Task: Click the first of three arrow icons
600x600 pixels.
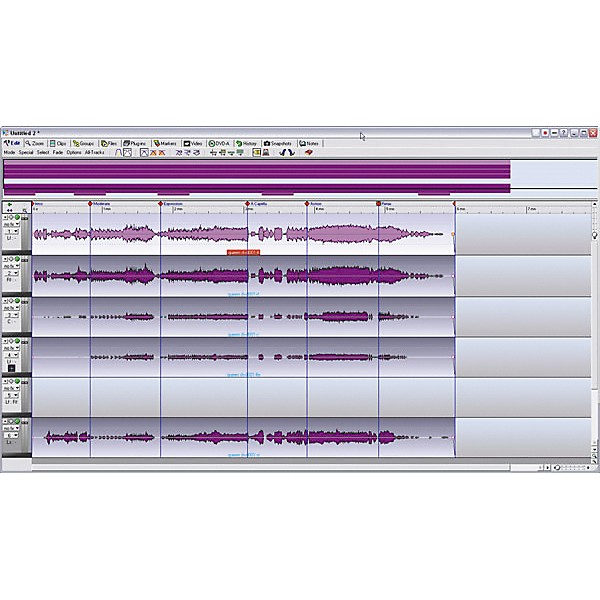Action: point(179,153)
